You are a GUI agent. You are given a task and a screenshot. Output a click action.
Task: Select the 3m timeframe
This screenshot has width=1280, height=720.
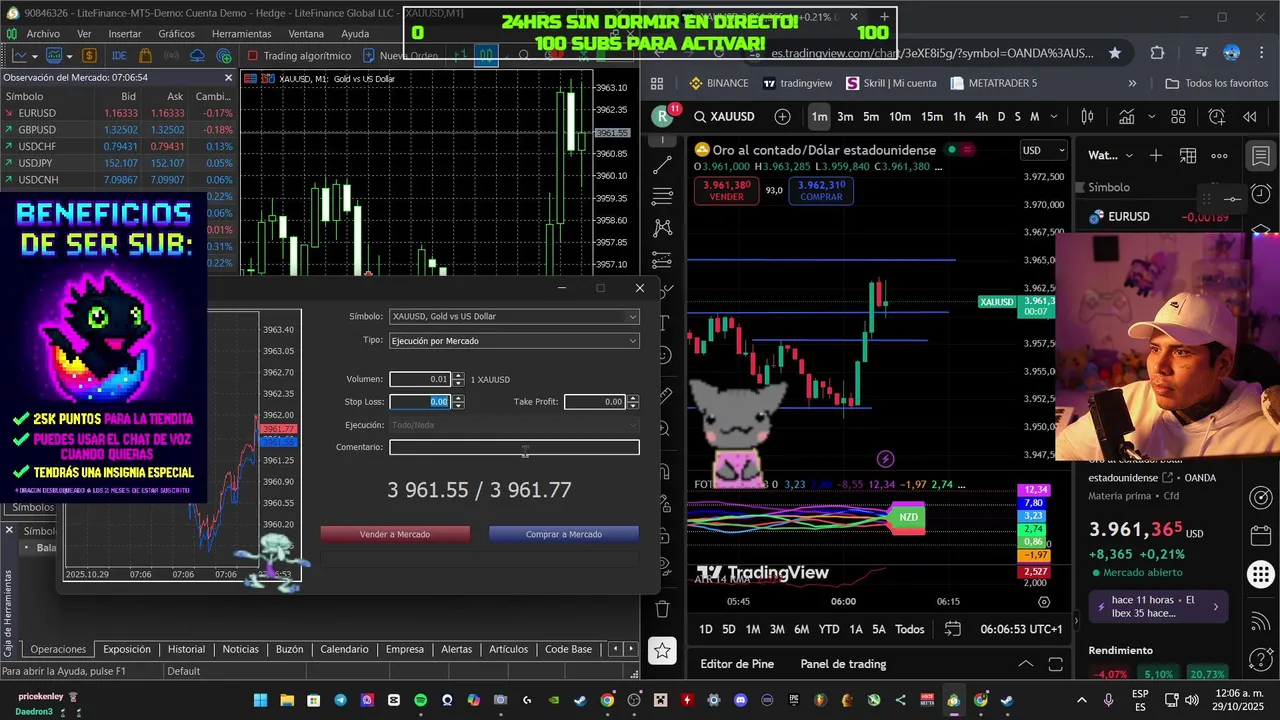[845, 116]
